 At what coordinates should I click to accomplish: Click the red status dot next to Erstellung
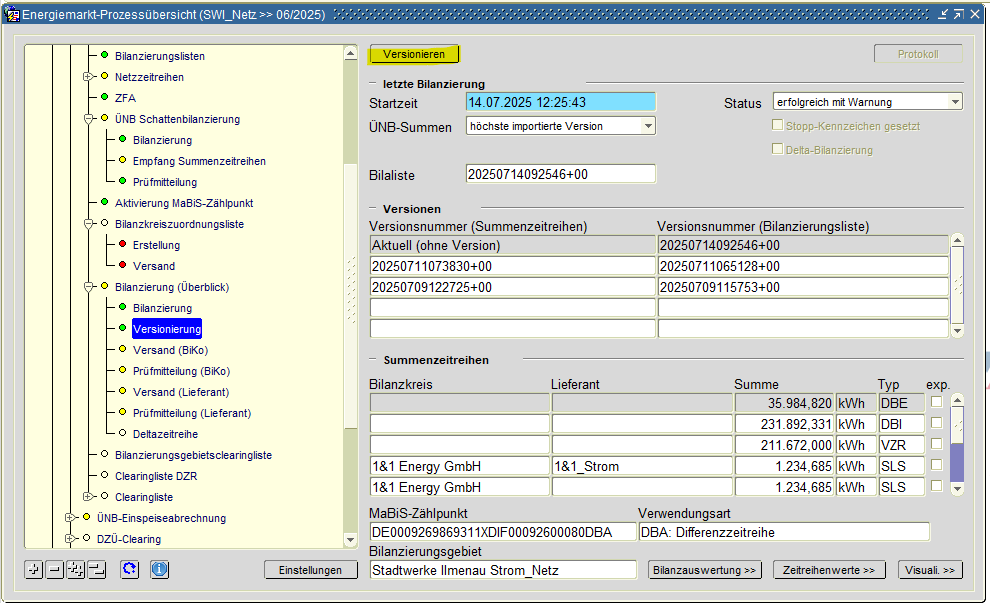pyautogui.click(x=122, y=245)
